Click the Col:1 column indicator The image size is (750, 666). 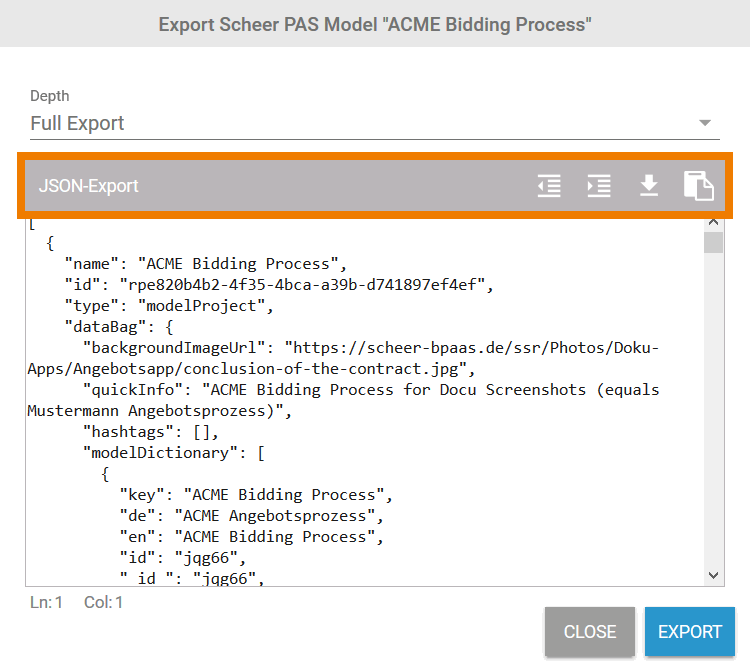pos(104,602)
